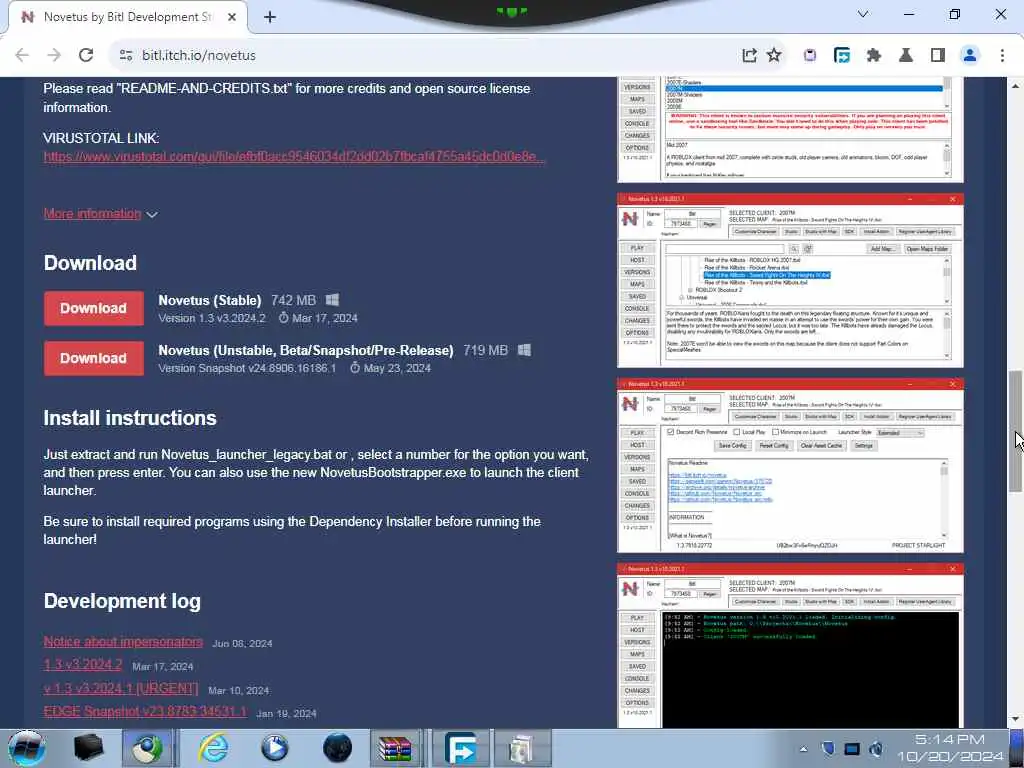This screenshot has height=768, width=1024.
Task: View the console screenshot thumbnail
Action: [790, 645]
